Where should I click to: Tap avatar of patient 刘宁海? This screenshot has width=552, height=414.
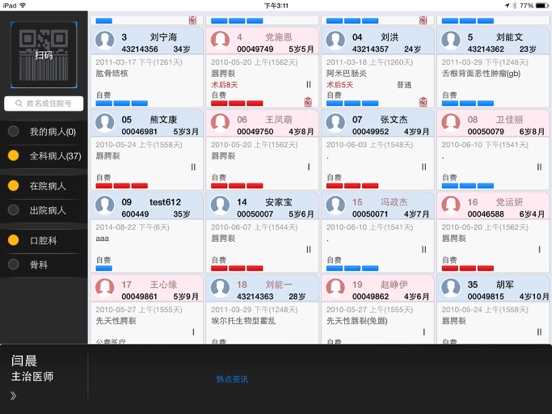[x=105, y=40]
